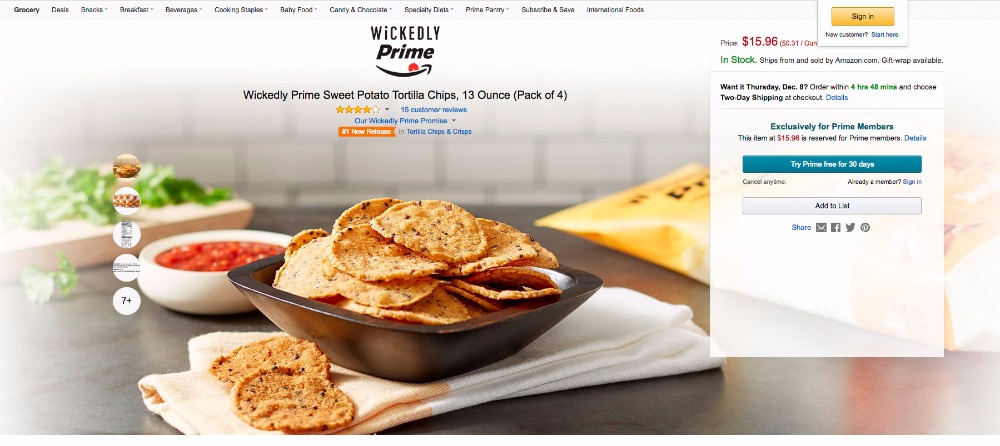Click the Wickedly Prime logo
Viewport: 1000px width, 446px height.
tap(405, 51)
